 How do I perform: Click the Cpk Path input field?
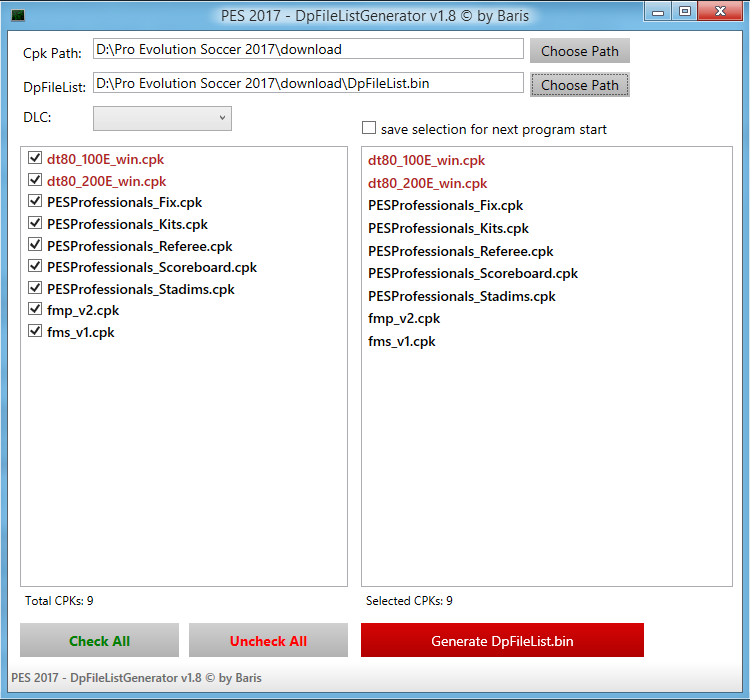pos(308,49)
